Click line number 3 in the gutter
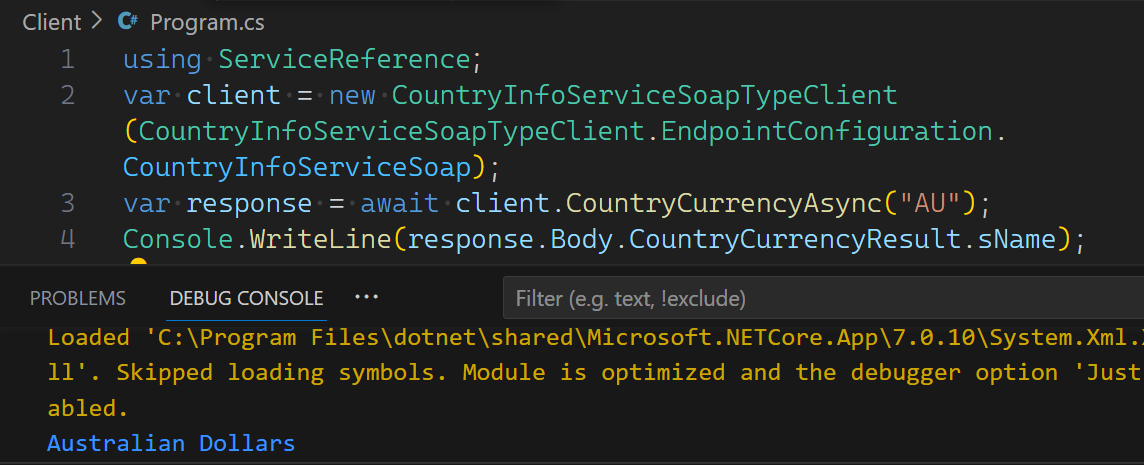This screenshot has width=1144, height=465. pos(68,203)
